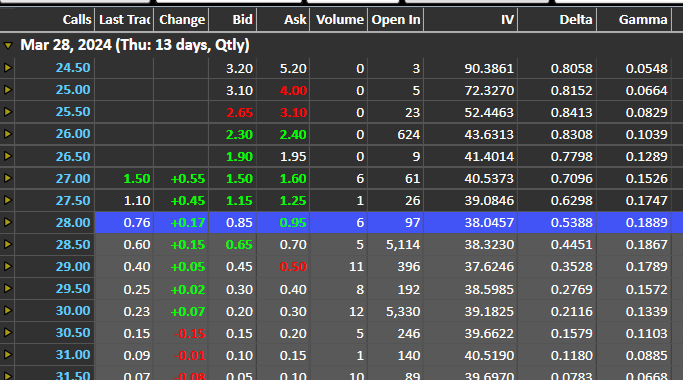Click the 2.30 bid for strike 26.00
This screenshot has width=683, height=380.
pos(239,135)
